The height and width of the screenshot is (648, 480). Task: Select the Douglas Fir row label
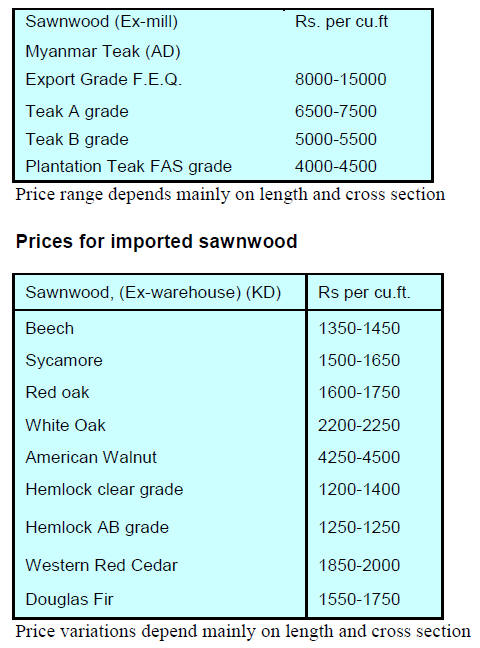point(69,600)
